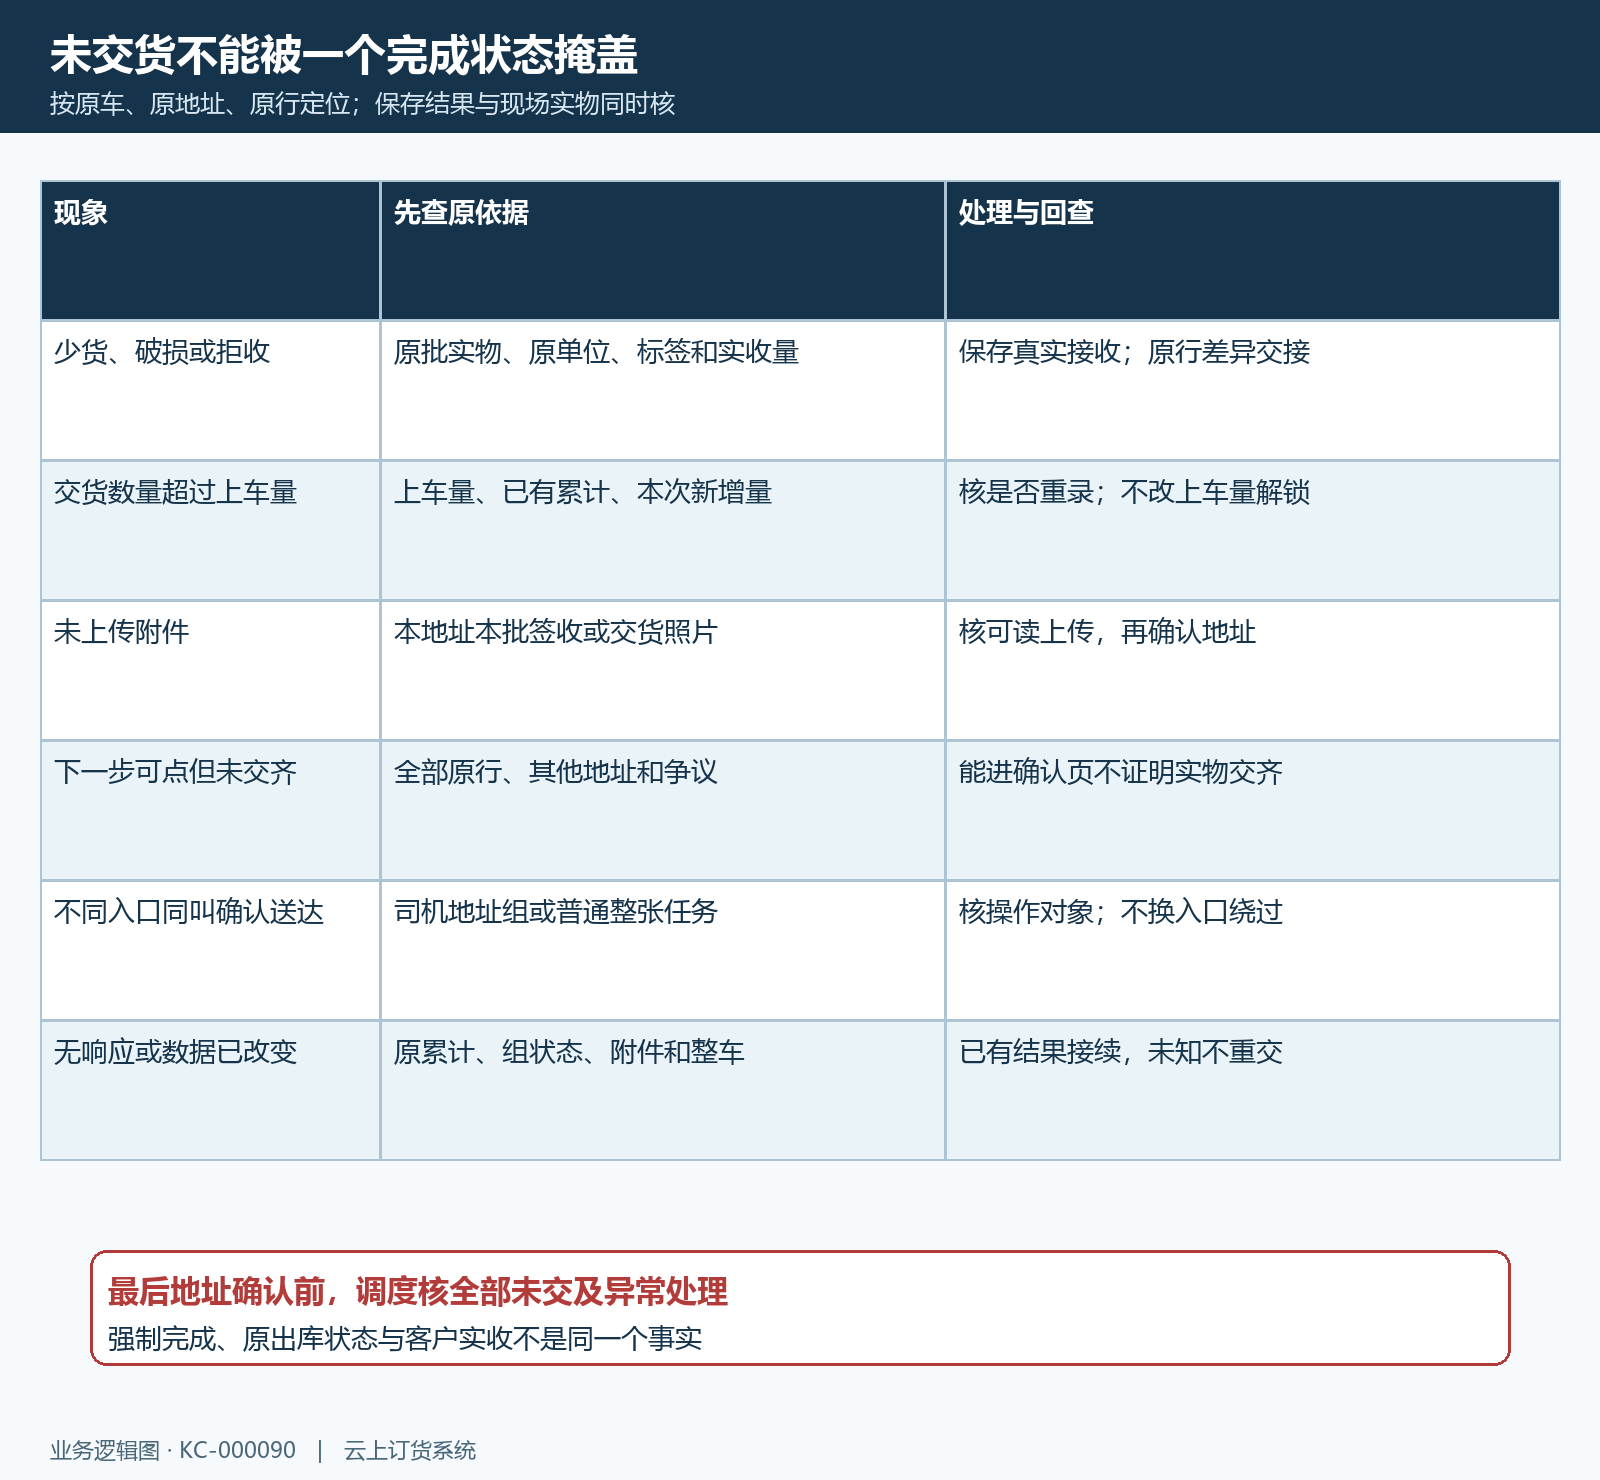Click the cell 本地址本批签收或交货照片

(x=662, y=671)
